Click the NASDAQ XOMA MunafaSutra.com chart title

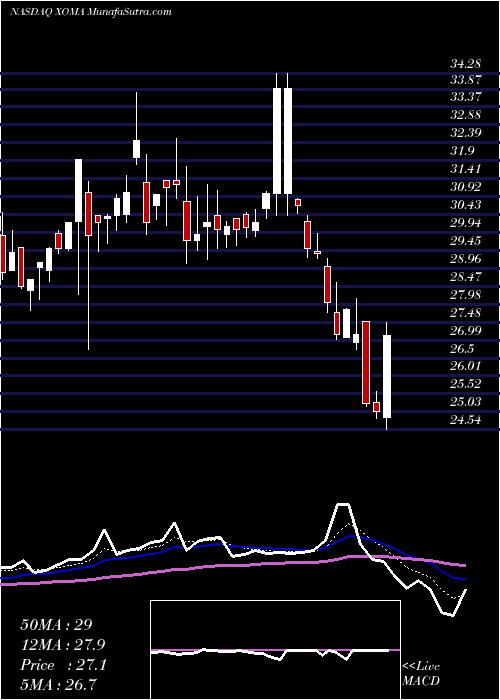tap(90, 12)
